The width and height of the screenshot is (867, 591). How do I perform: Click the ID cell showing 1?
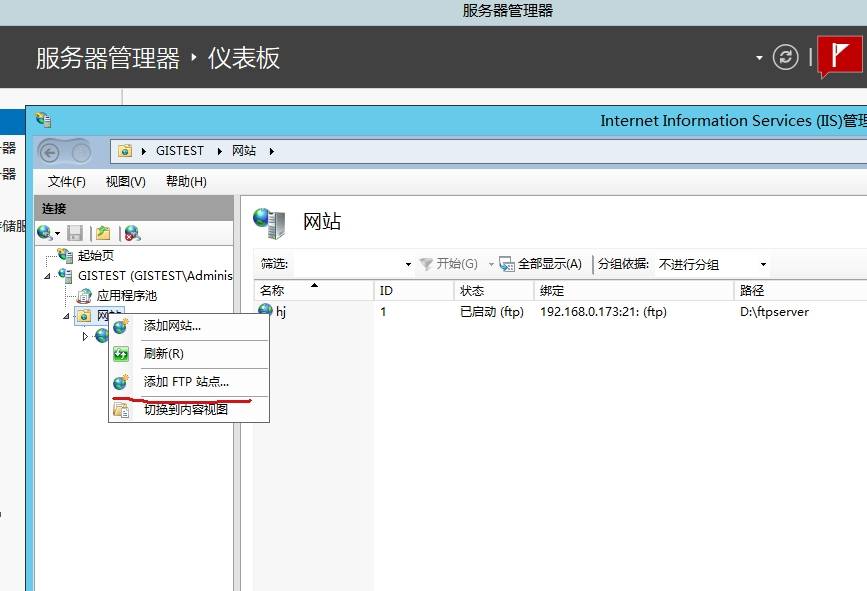point(383,312)
